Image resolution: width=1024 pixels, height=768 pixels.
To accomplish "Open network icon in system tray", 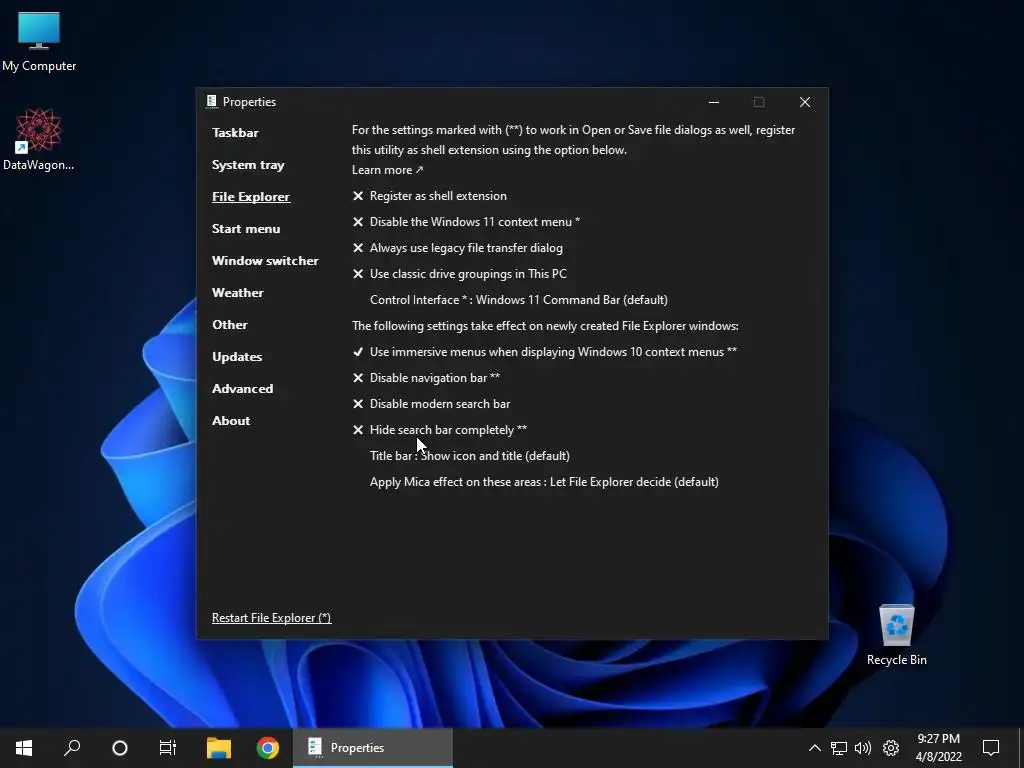I will pos(839,748).
